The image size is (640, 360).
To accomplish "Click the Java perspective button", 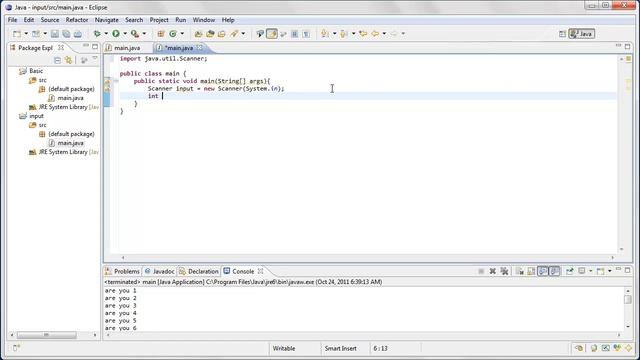I will tap(582, 34).
